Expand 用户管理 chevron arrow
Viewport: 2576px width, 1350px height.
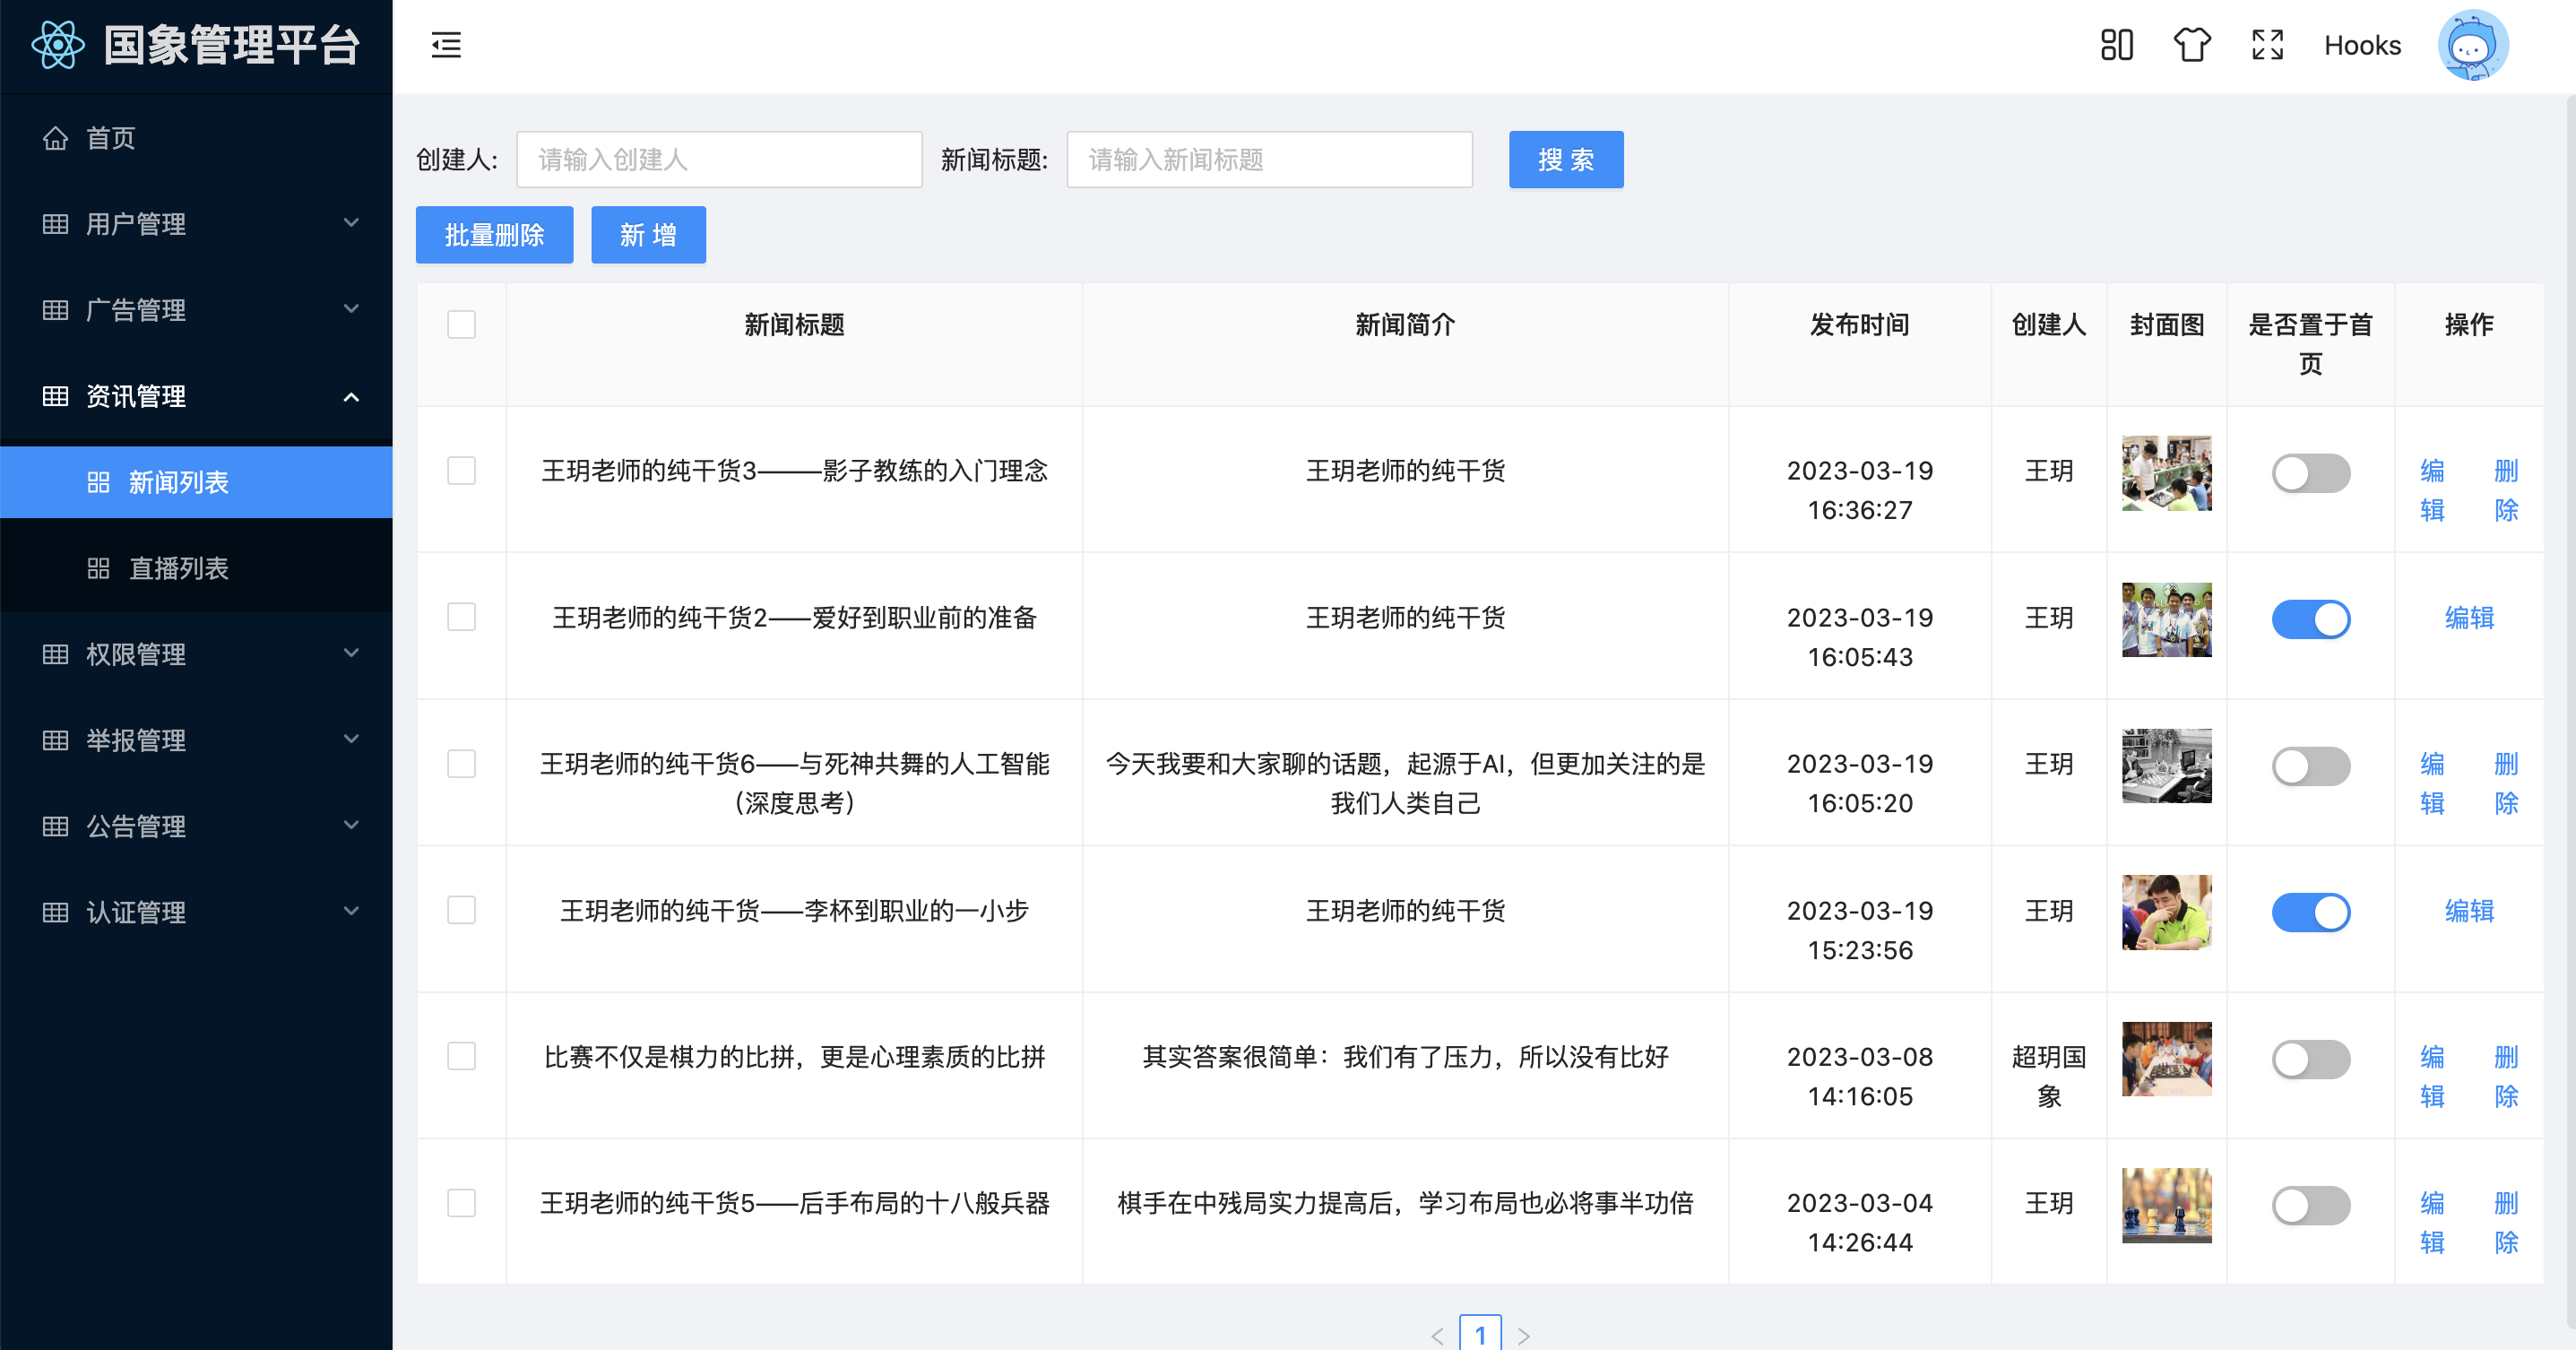click(351, 223)
